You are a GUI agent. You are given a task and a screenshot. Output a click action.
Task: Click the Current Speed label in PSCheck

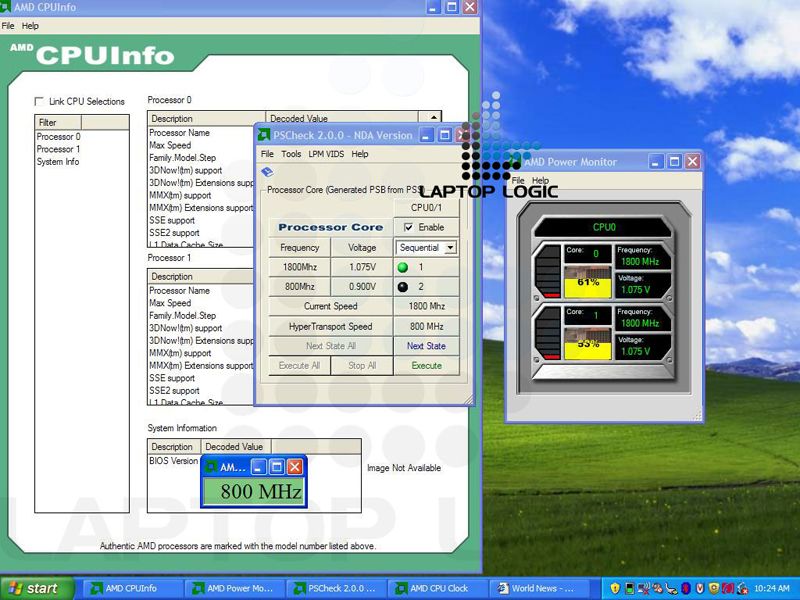331,306
